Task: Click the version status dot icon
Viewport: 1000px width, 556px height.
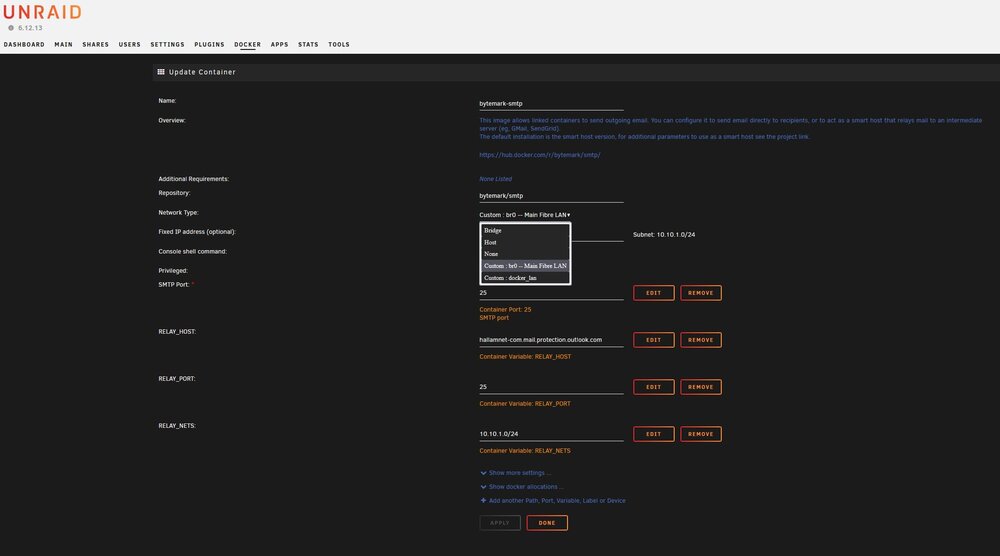Action: pyautogui.click(x=11, y=28)
